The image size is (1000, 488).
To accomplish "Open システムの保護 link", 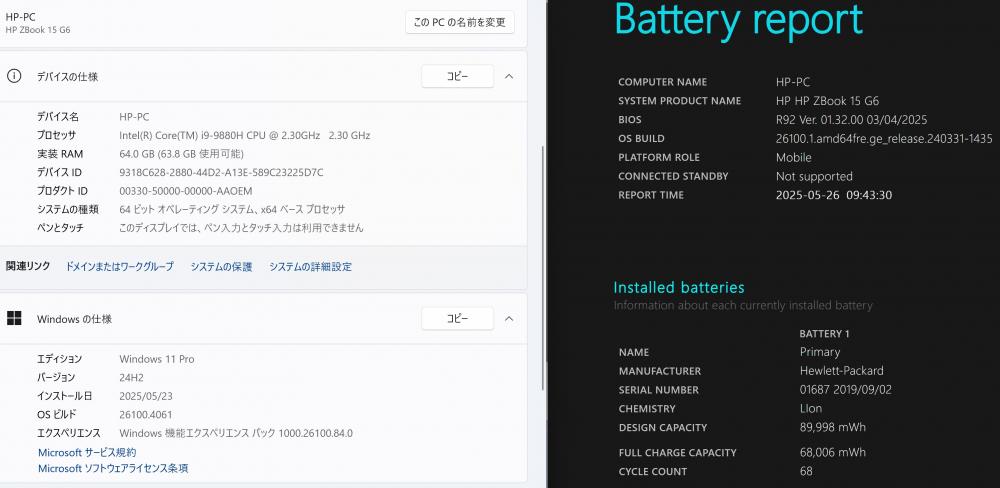I will tap(221, 267).
